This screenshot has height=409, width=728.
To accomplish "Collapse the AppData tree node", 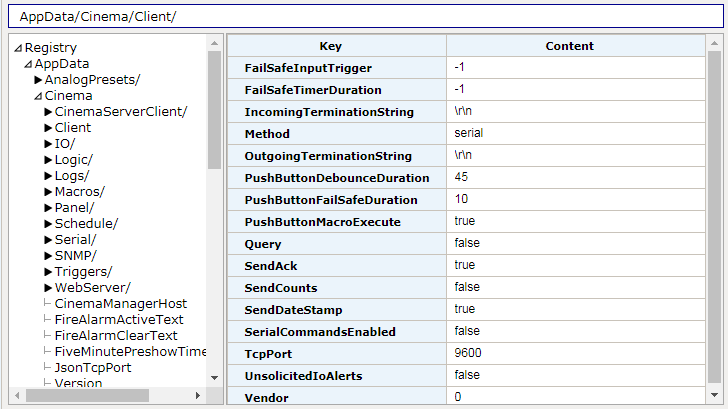I will (28, 64).
